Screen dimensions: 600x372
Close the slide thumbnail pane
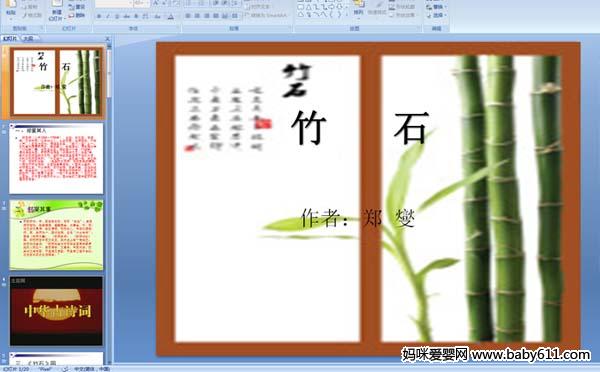point(108,38)
